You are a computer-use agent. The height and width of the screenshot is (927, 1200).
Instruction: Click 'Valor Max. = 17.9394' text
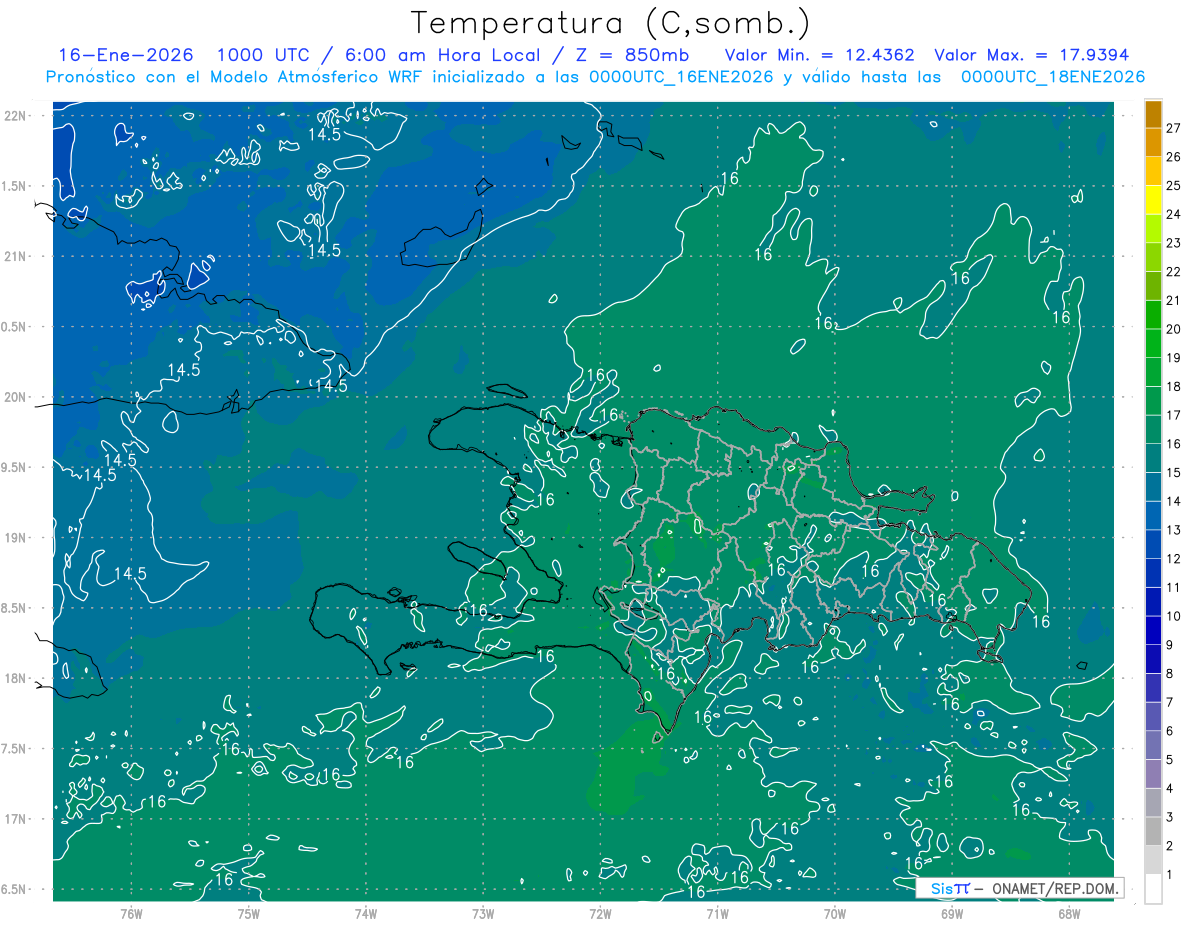[x=1031, y=55]
